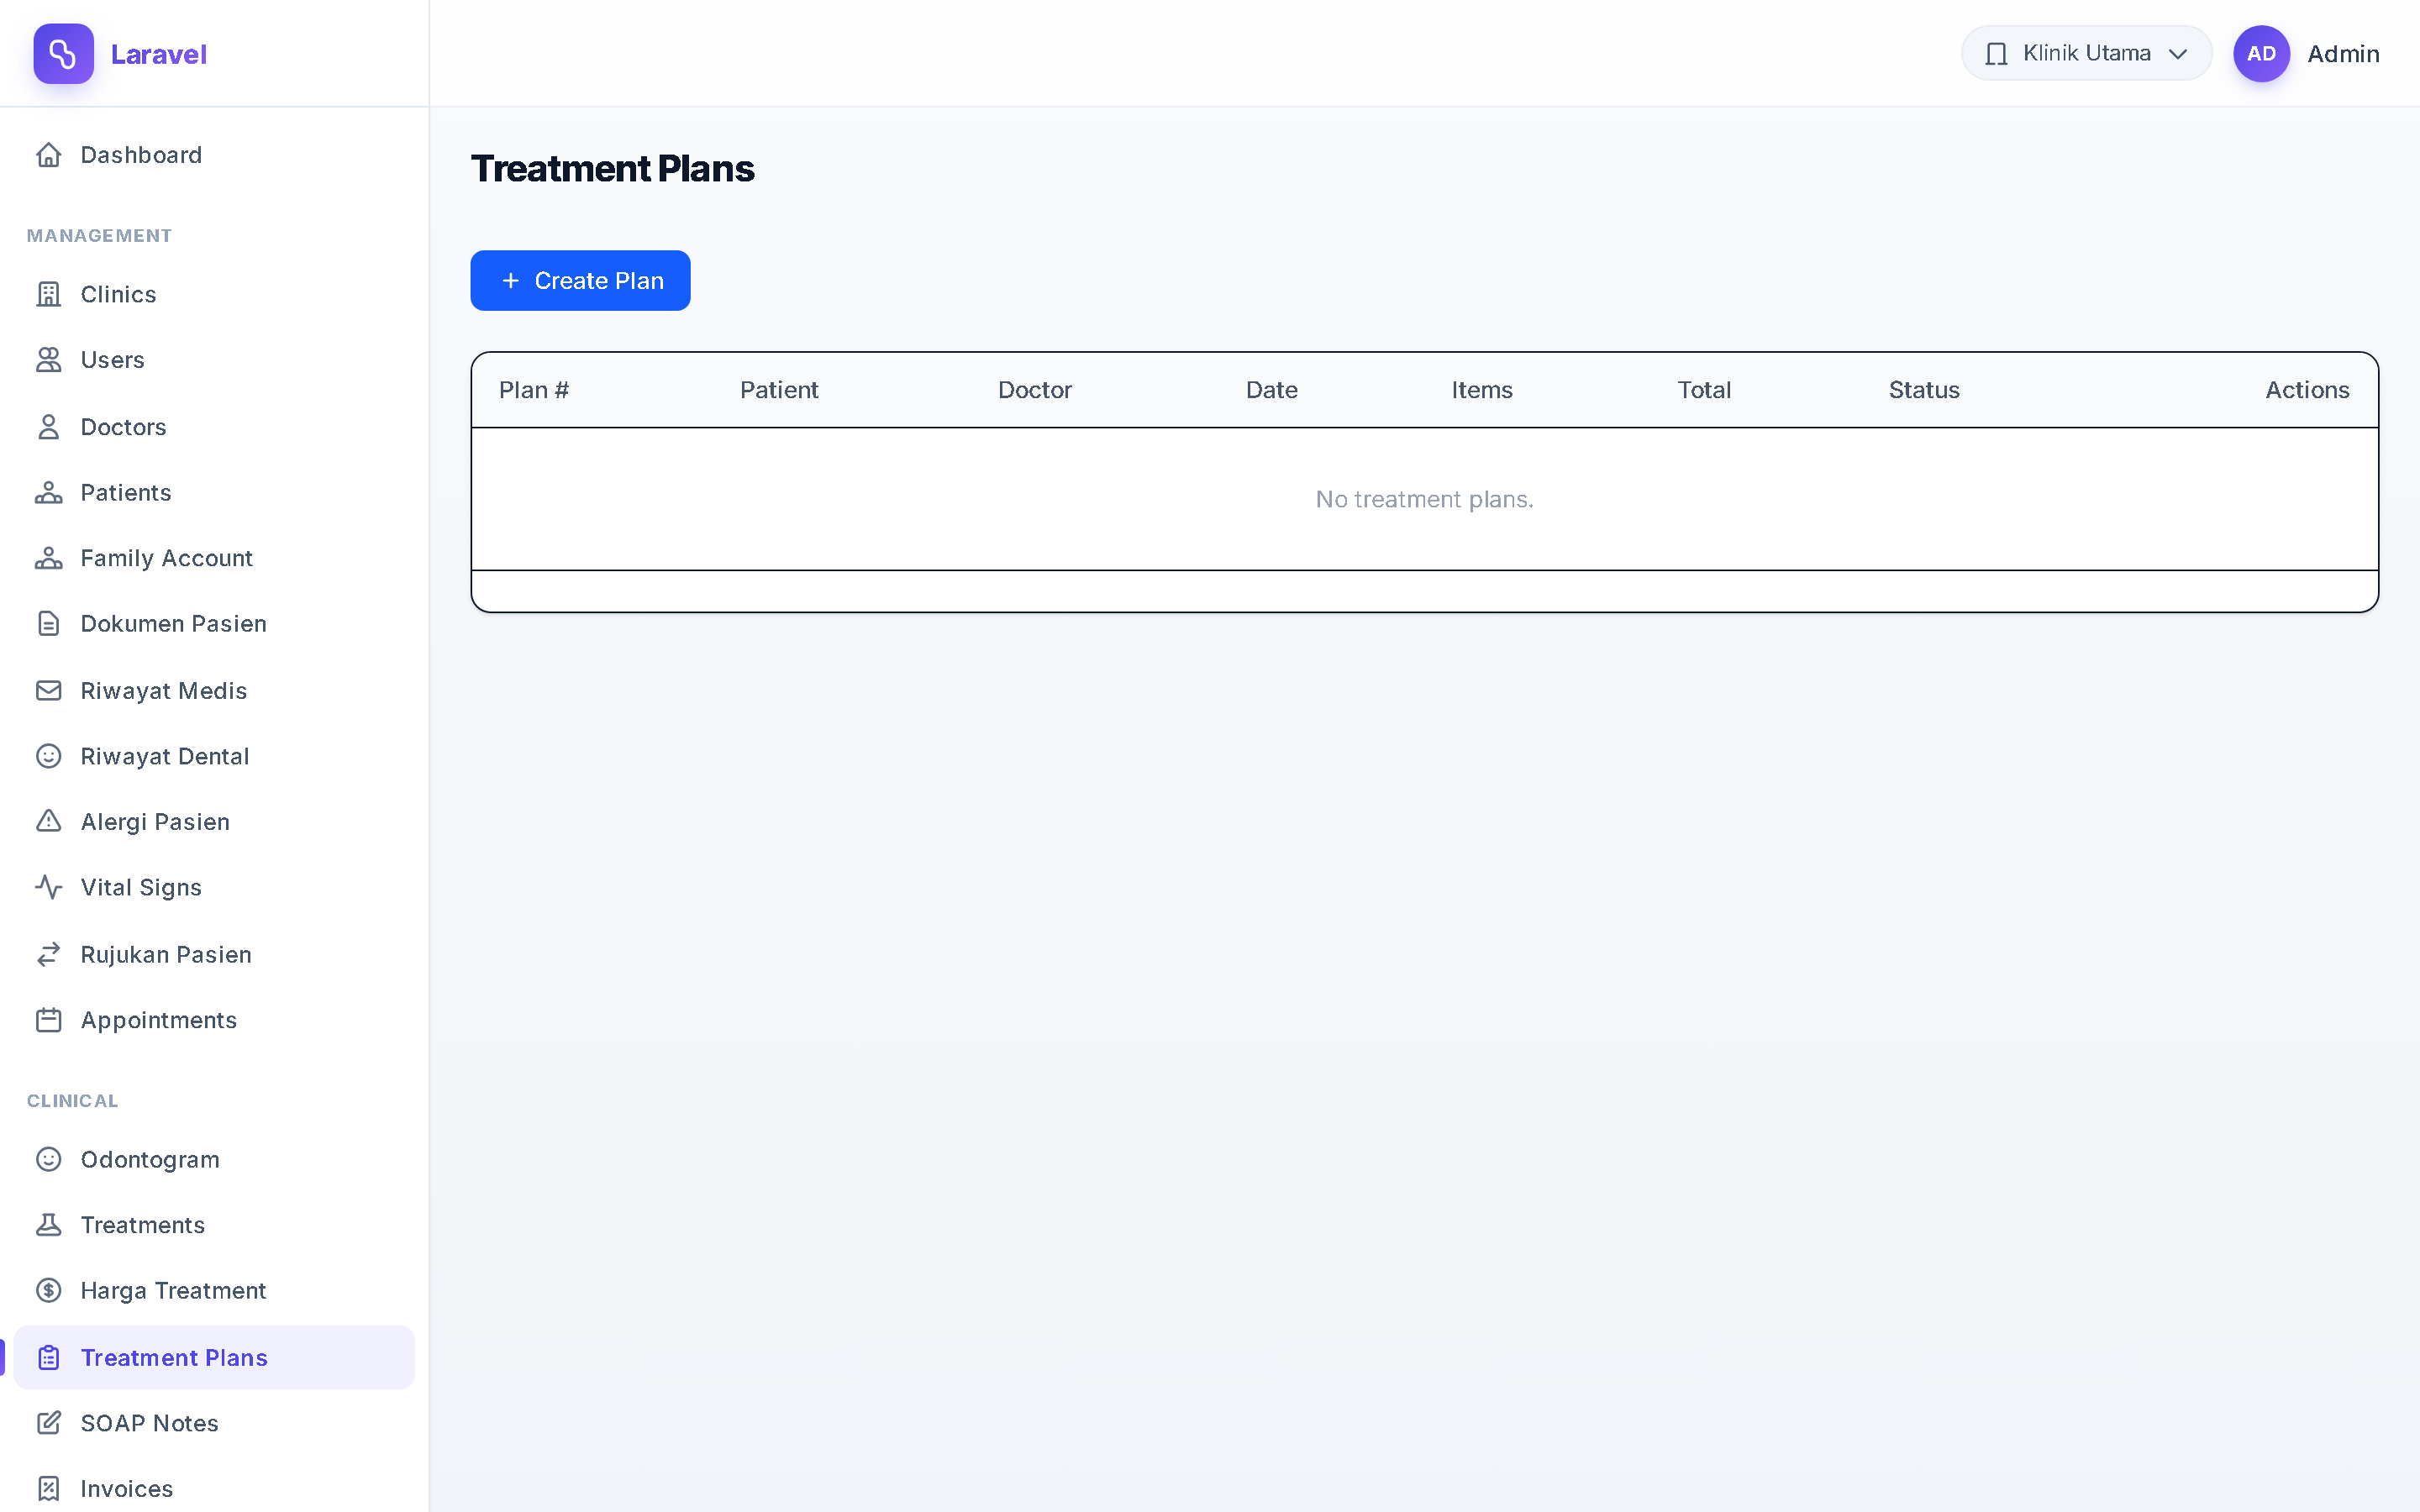Click the Riwayat Medis envelope icon

[48, 691]
